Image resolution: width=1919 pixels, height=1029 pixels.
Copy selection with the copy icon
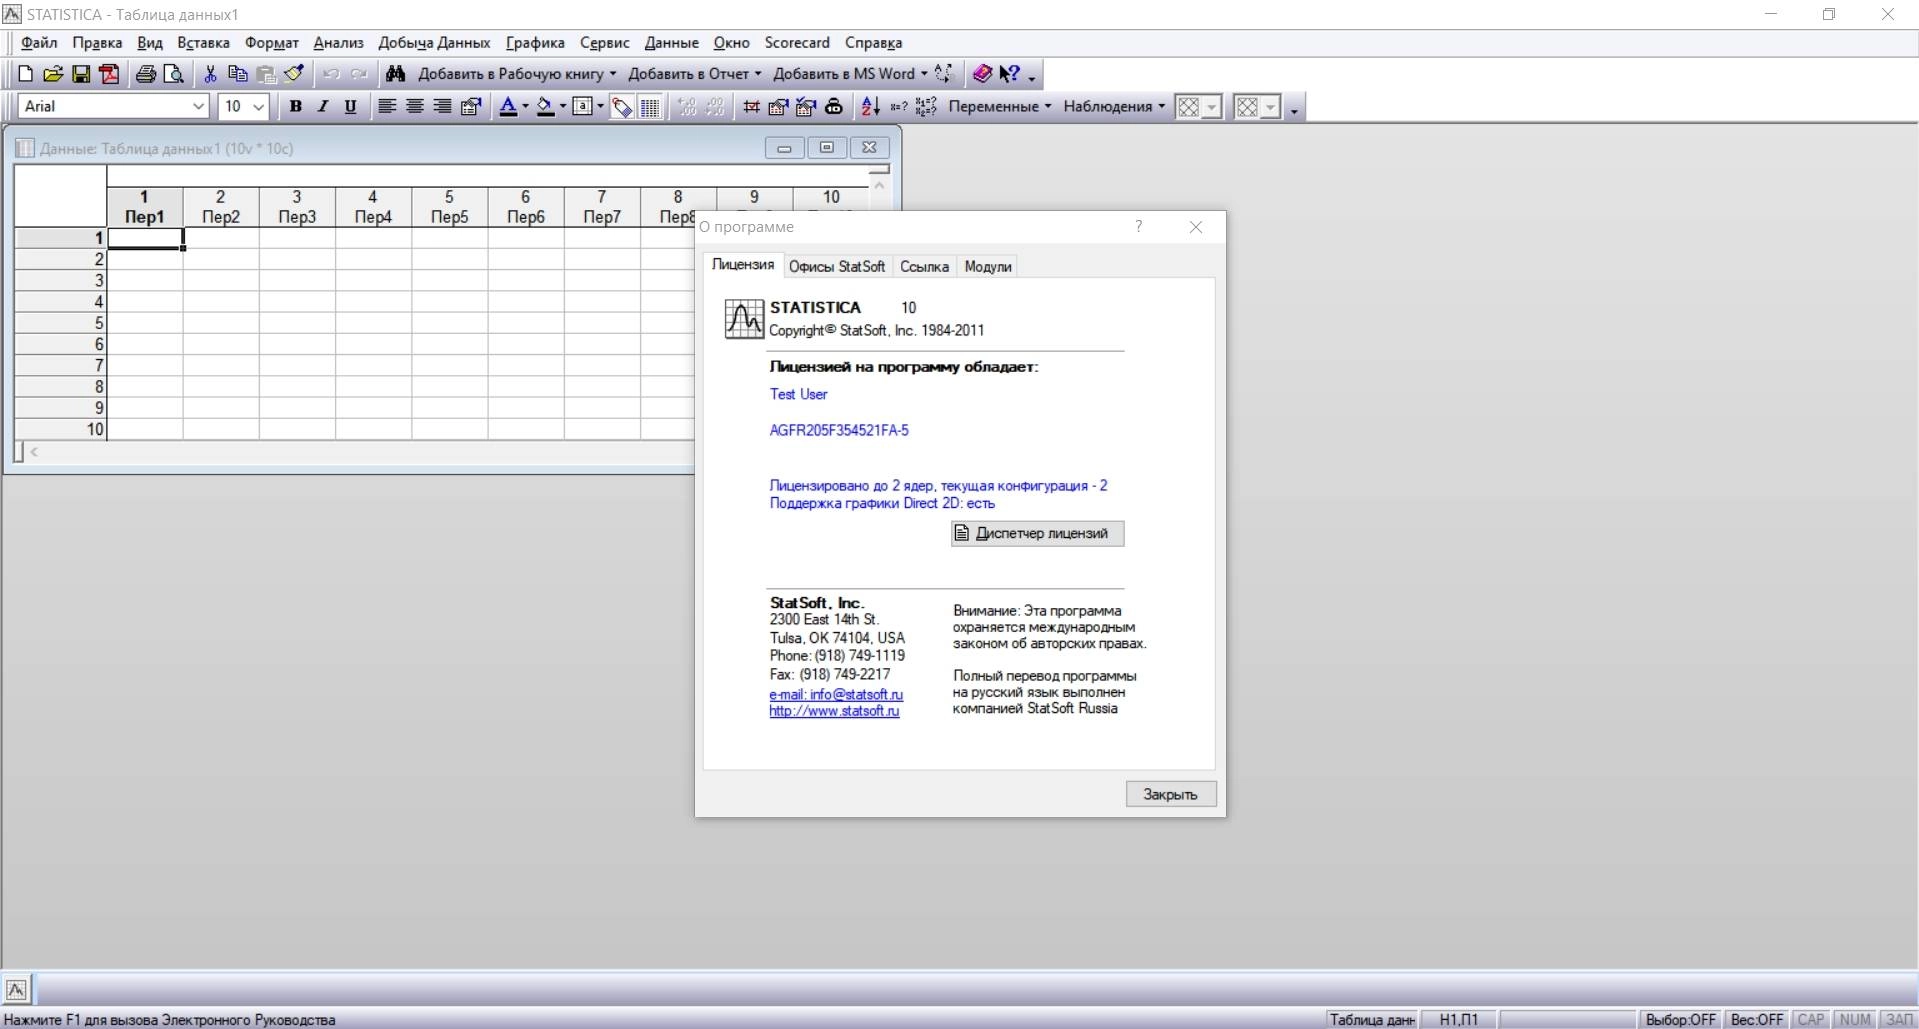pos(238,74)
